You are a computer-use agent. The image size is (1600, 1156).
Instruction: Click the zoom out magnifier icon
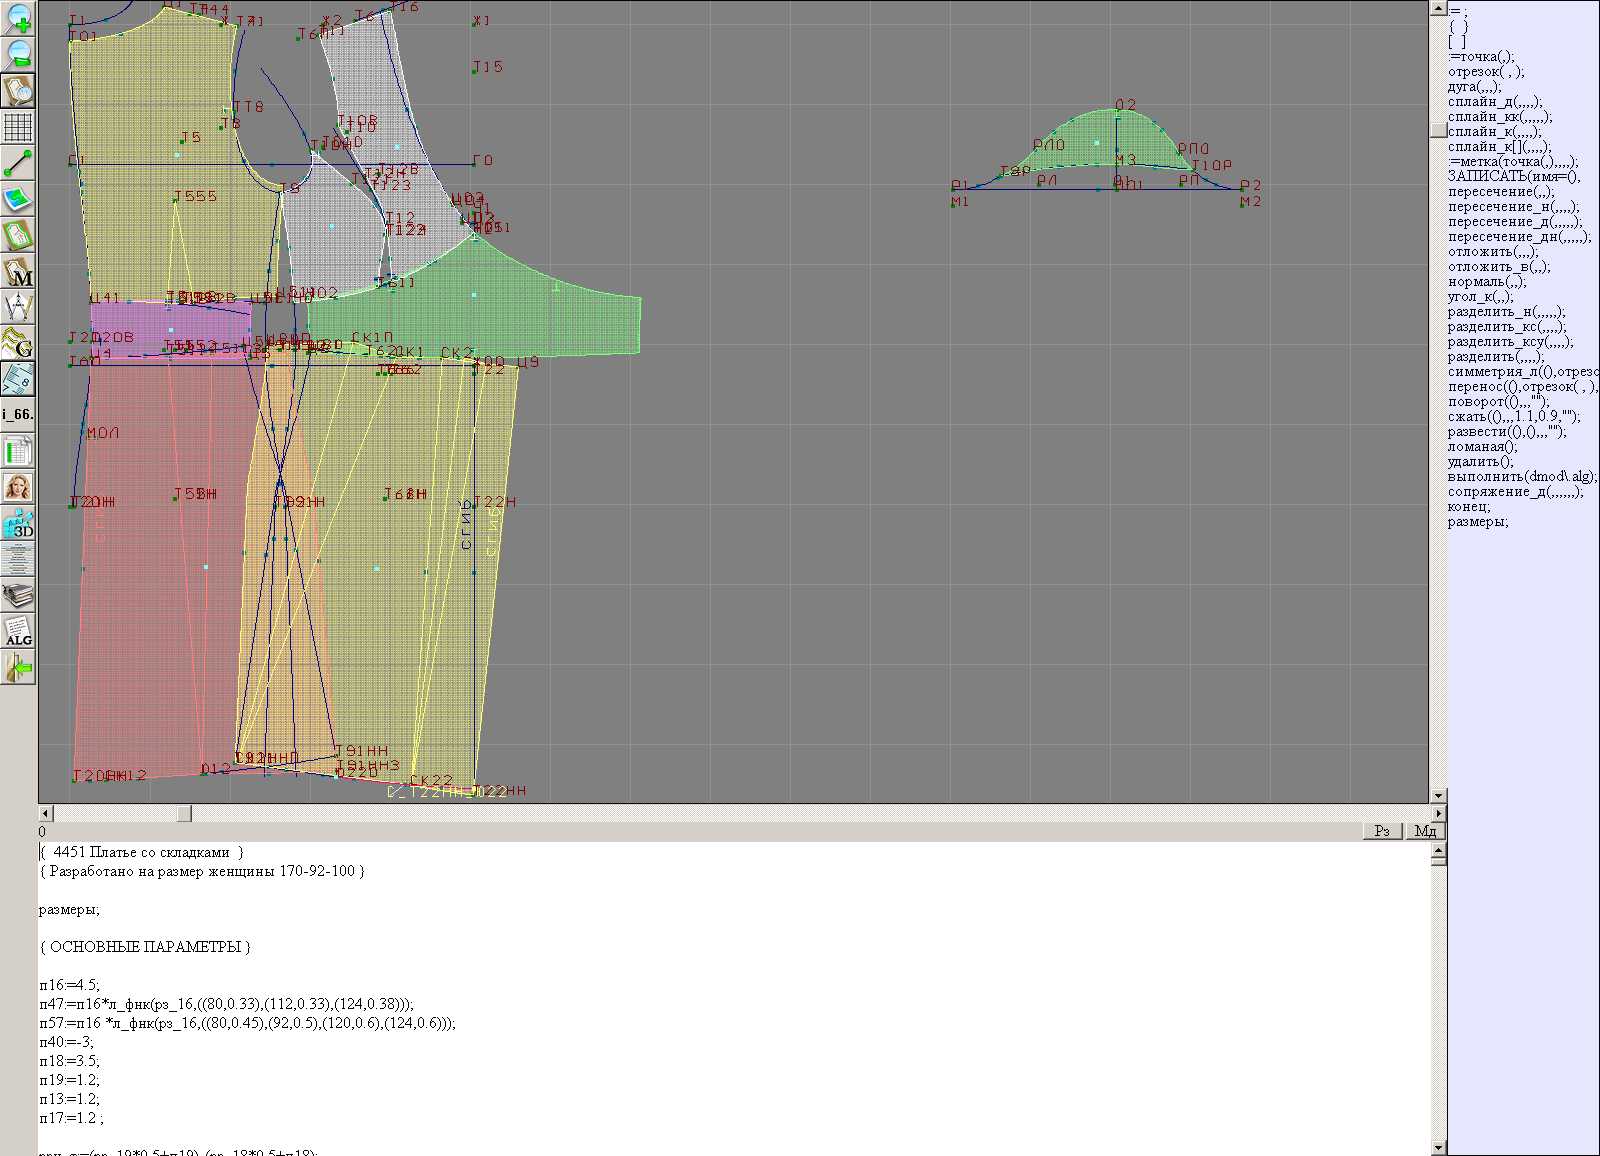pyautogui.click(x=18, y=54)
